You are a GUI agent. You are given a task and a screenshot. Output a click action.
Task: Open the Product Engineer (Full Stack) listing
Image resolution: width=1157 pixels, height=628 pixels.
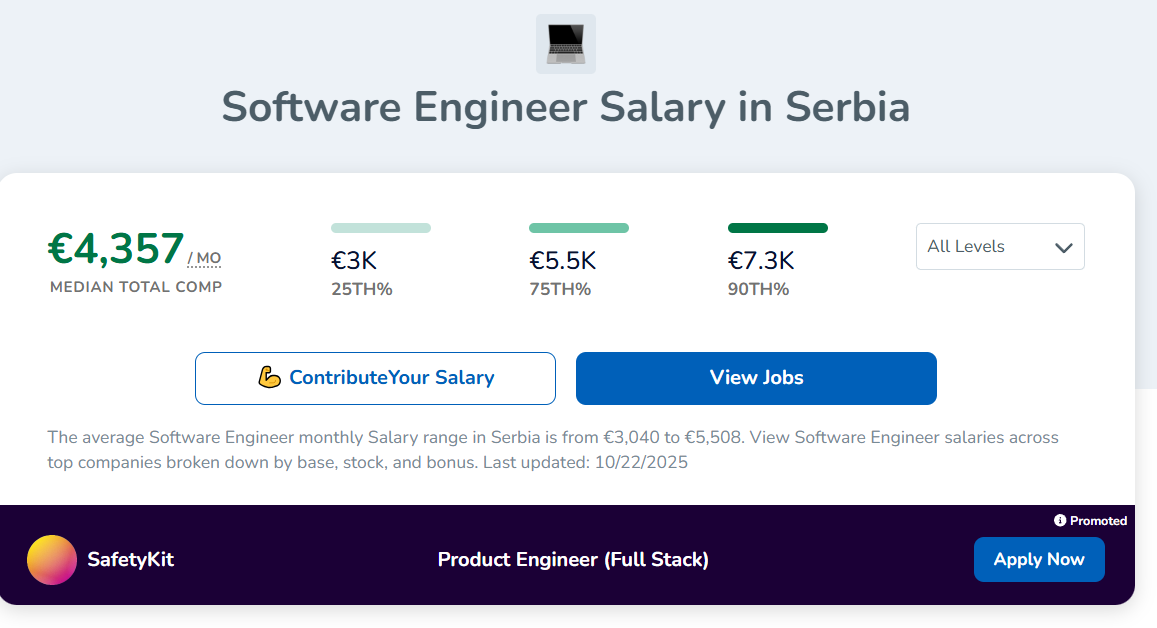pyautogui.click(x=573, y=560)
